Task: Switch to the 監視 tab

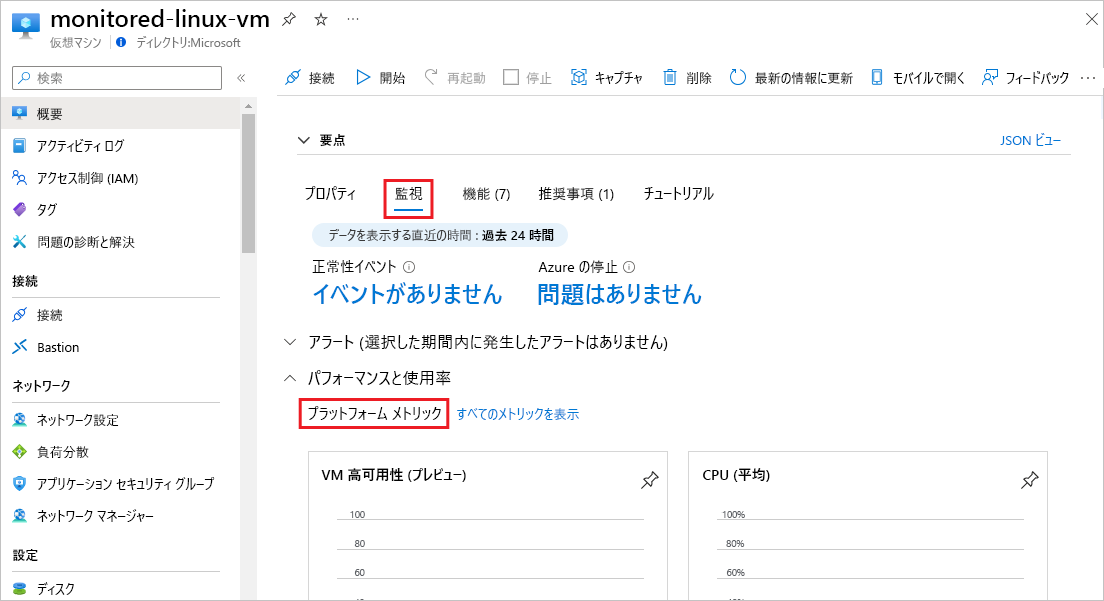Action: coord(408,194)
